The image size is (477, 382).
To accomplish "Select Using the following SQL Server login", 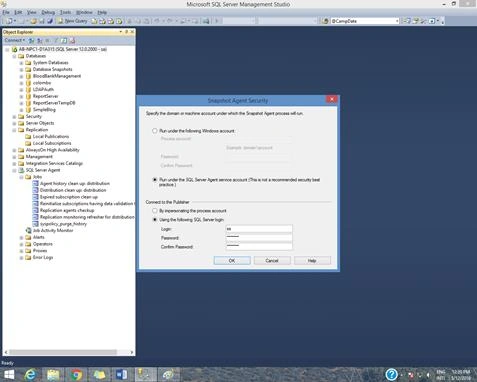I will click(x=154, y=220).
